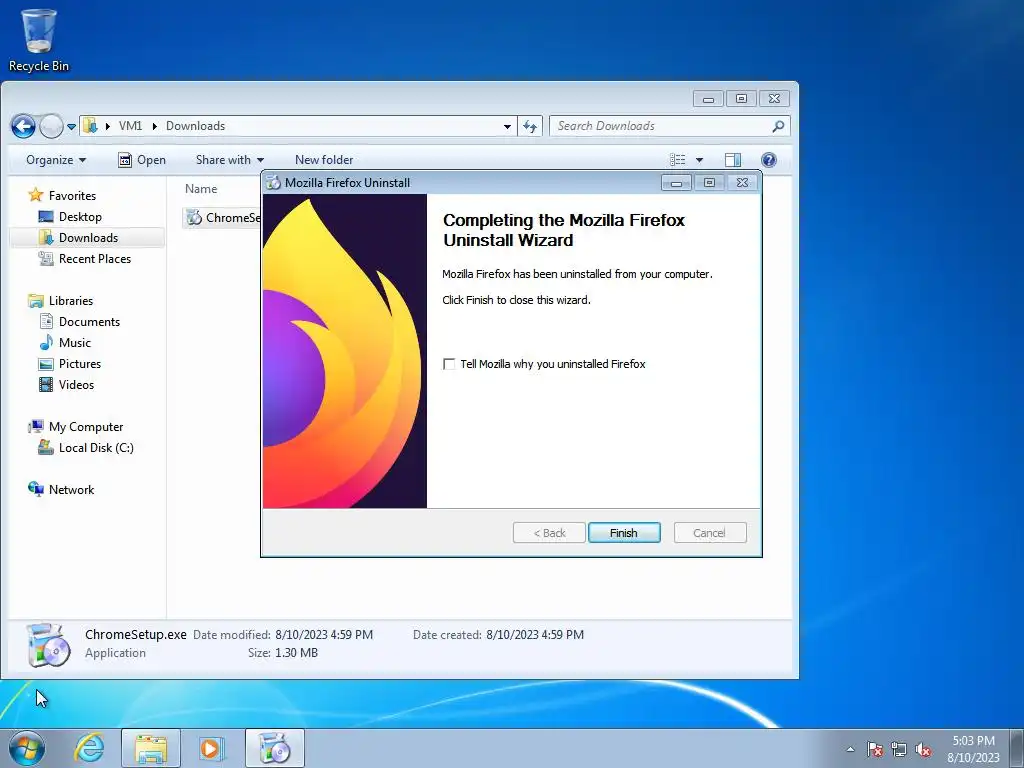Go back with the Explorer back arrow
The height and width of the screenshot is (768, 1024).
pos(23,126)
